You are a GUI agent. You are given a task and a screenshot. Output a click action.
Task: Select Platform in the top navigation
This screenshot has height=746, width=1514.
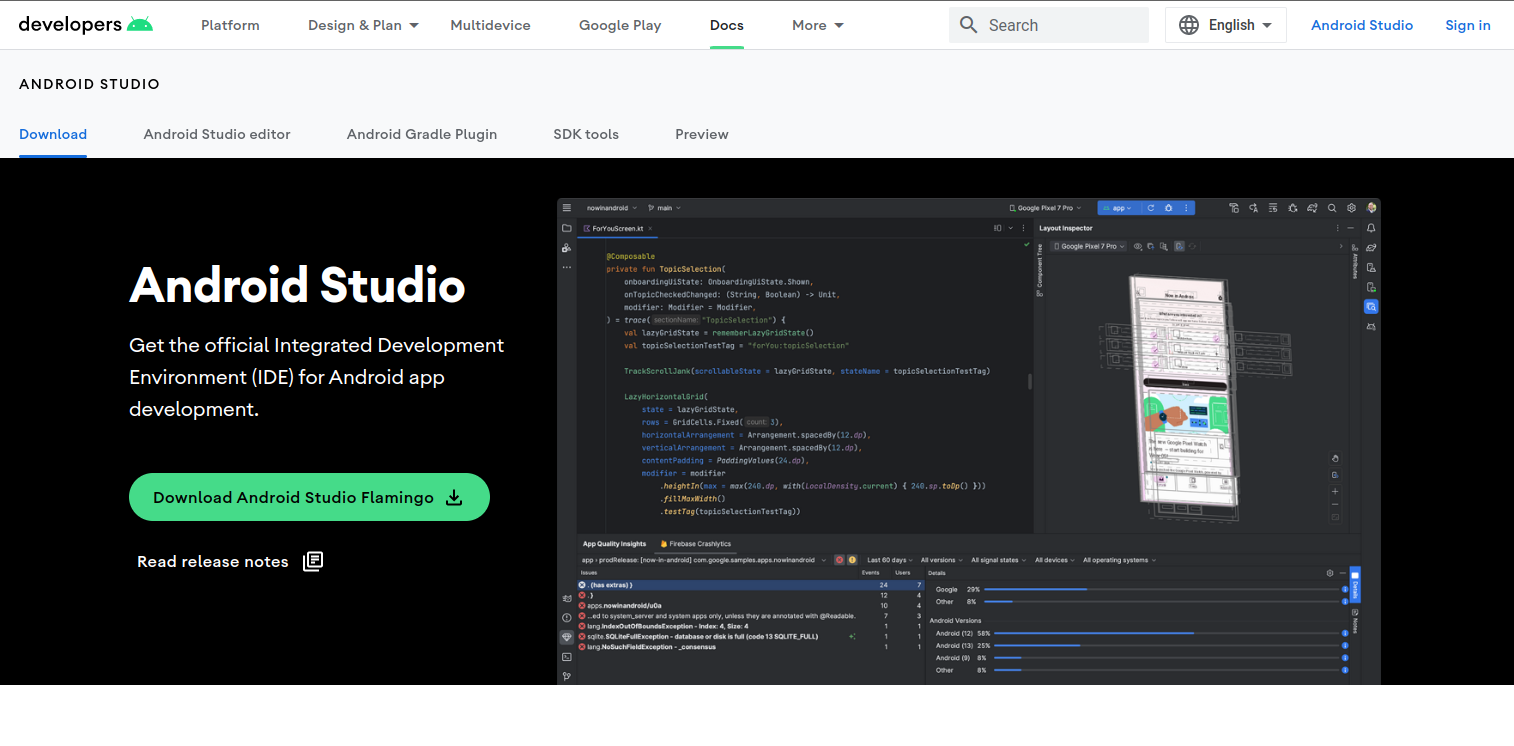(x=229, y=25)
